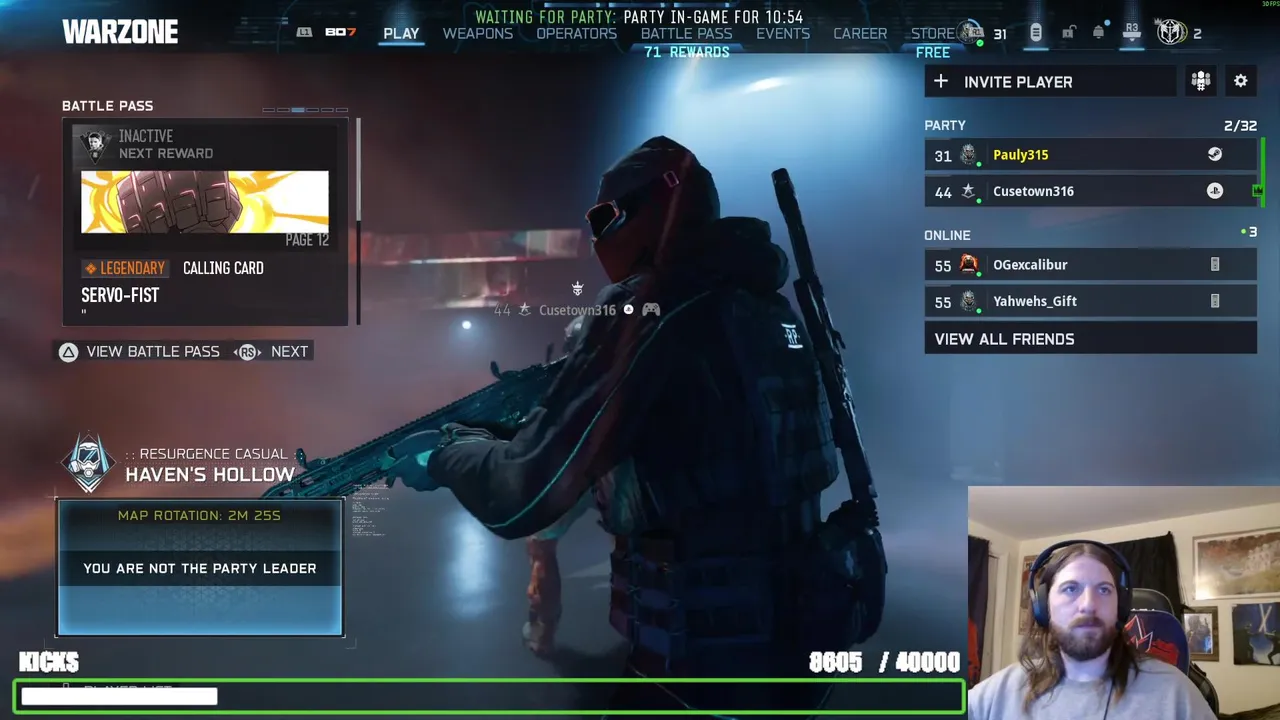Screen dimensions: 1280x720
Task: Click the BO7 game switch logo
Action: click(340, 33)
